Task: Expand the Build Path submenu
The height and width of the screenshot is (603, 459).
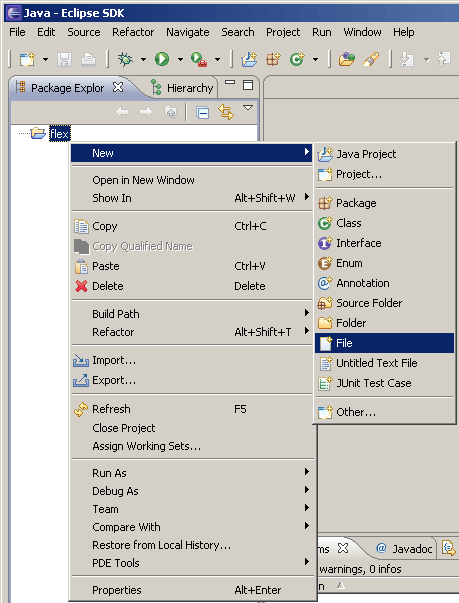Action: [x=192, y=314]
